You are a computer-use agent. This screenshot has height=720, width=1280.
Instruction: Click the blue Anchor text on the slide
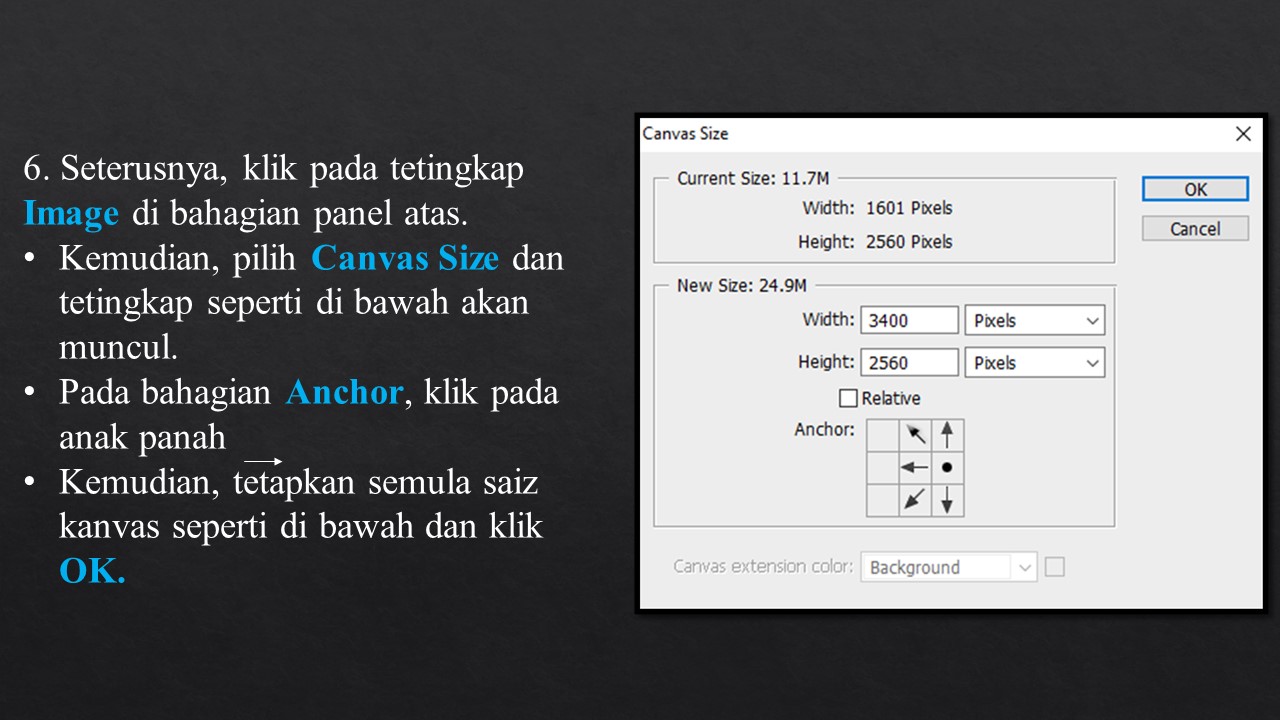click(x=344, y=392)
